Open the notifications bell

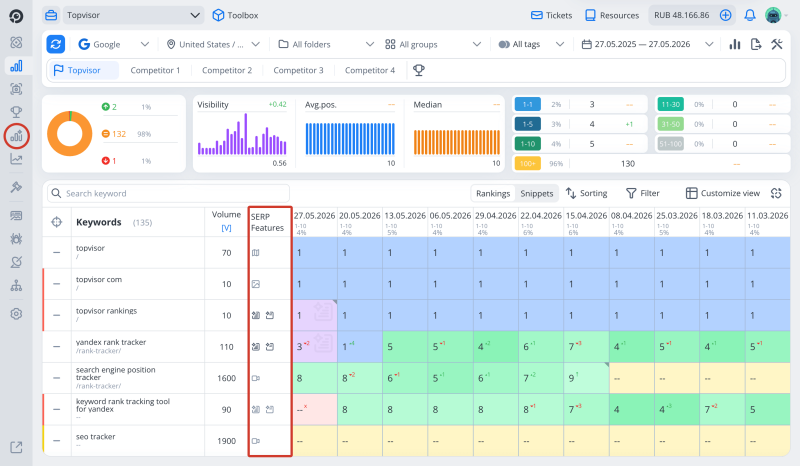749,15
